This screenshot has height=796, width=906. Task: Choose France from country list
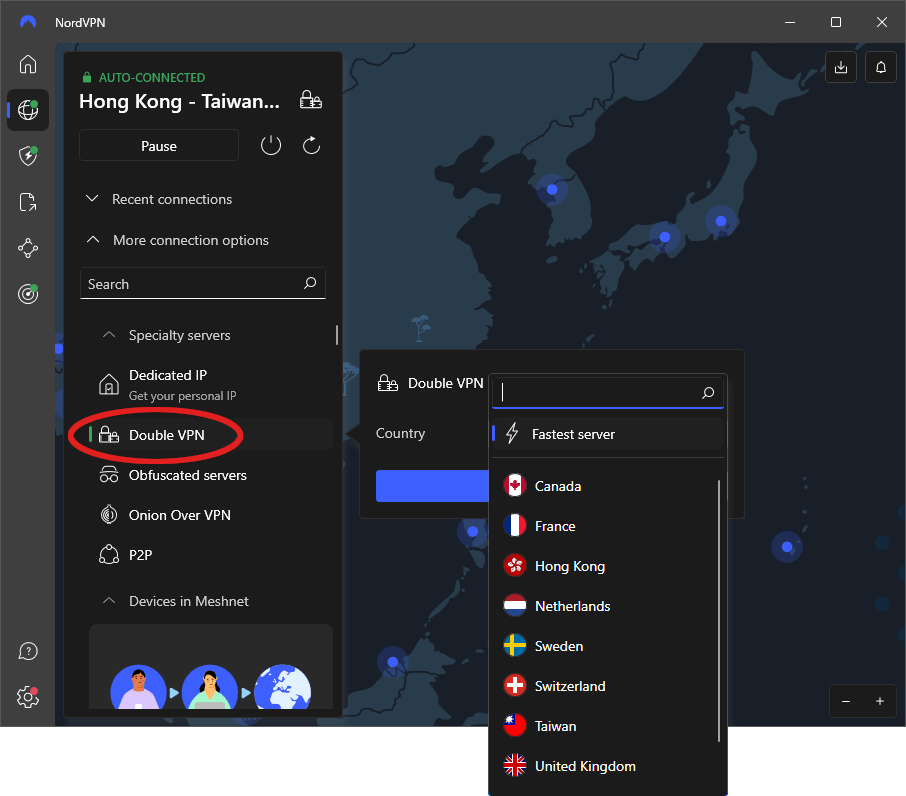pos(605,526)
